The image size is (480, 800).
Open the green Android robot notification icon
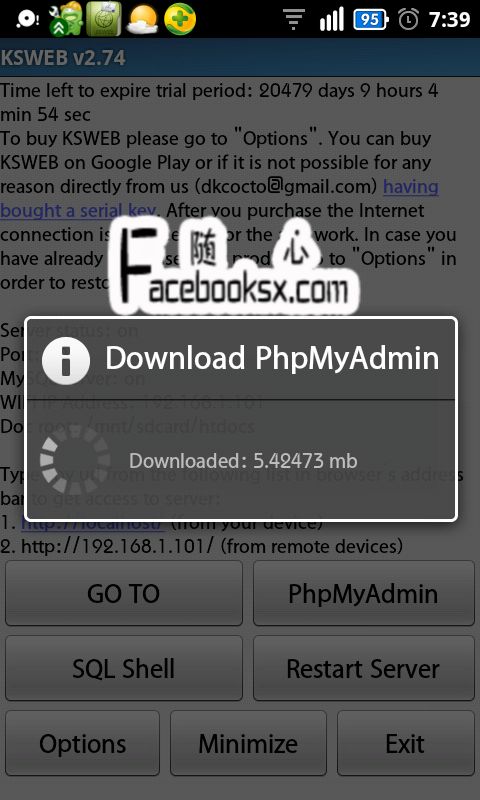tap(66, 19)
